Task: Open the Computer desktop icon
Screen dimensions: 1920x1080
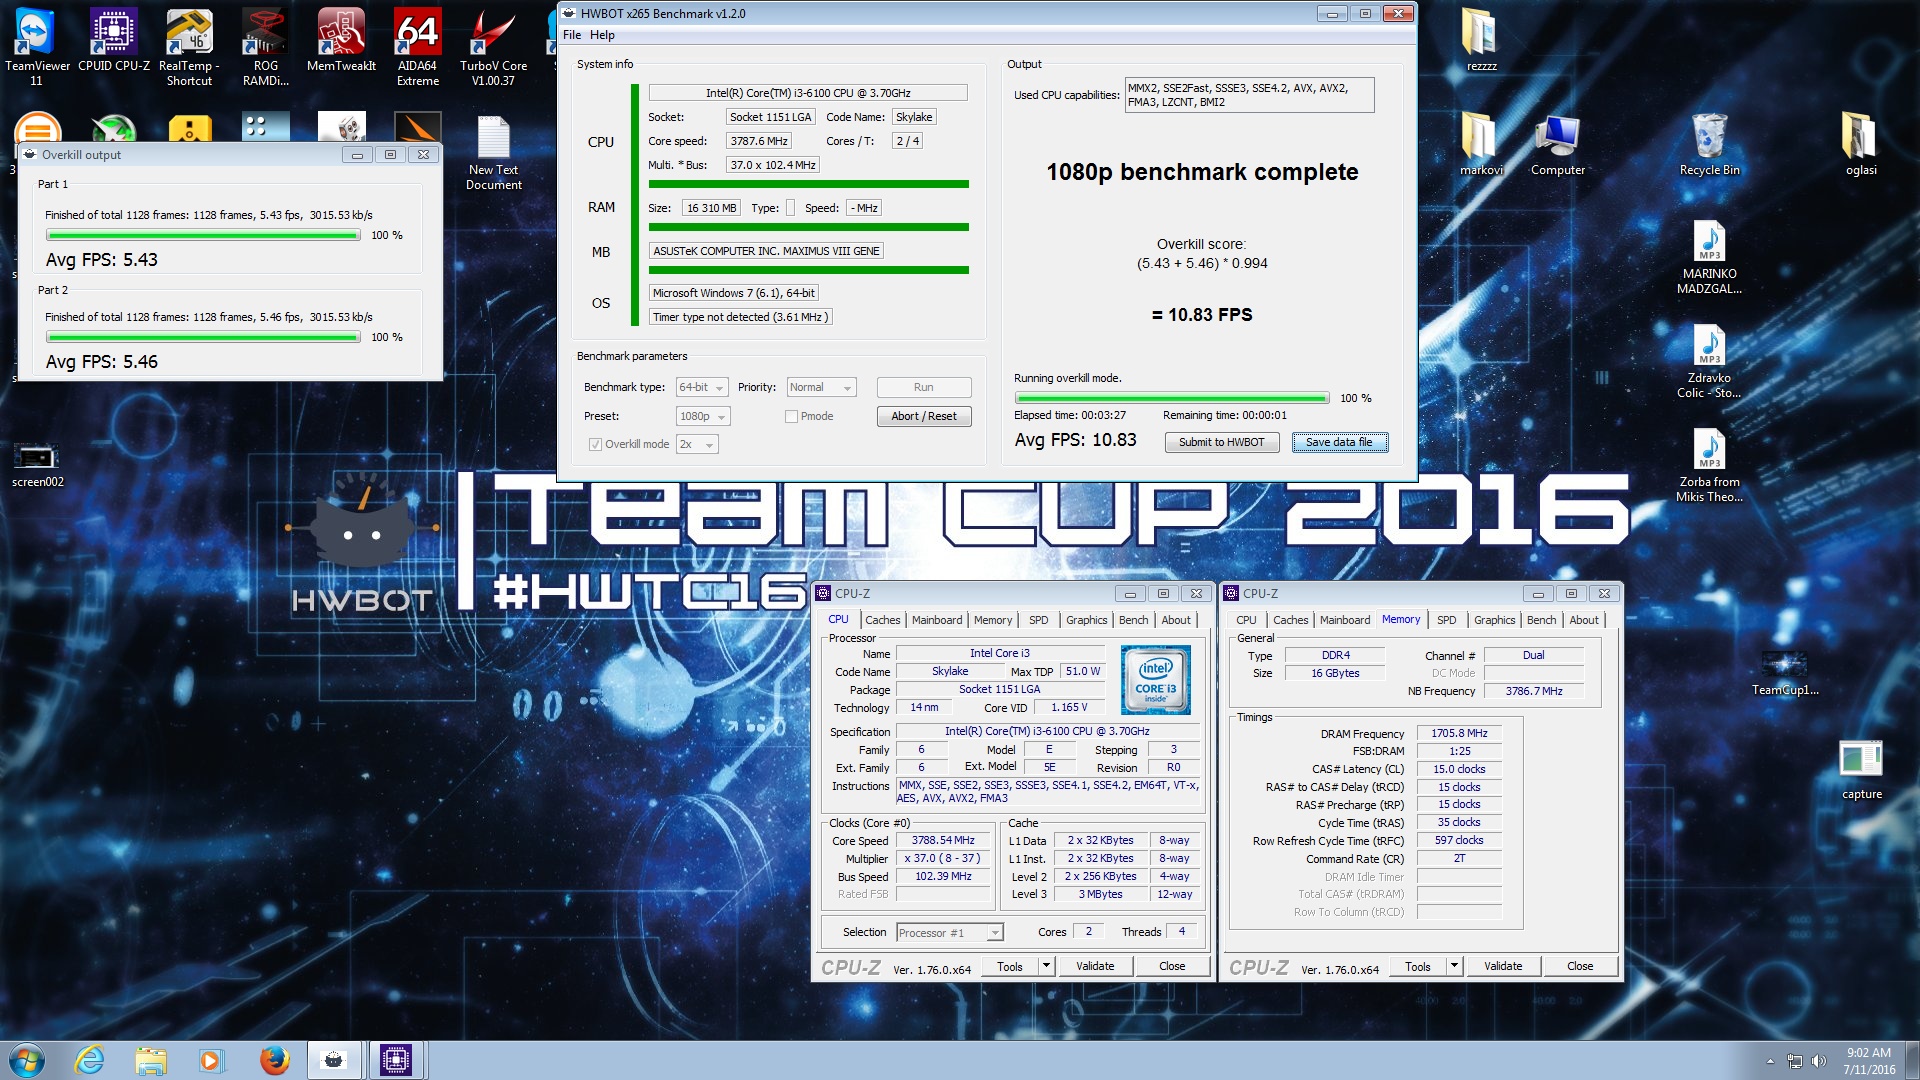Action: [1557, 144]
